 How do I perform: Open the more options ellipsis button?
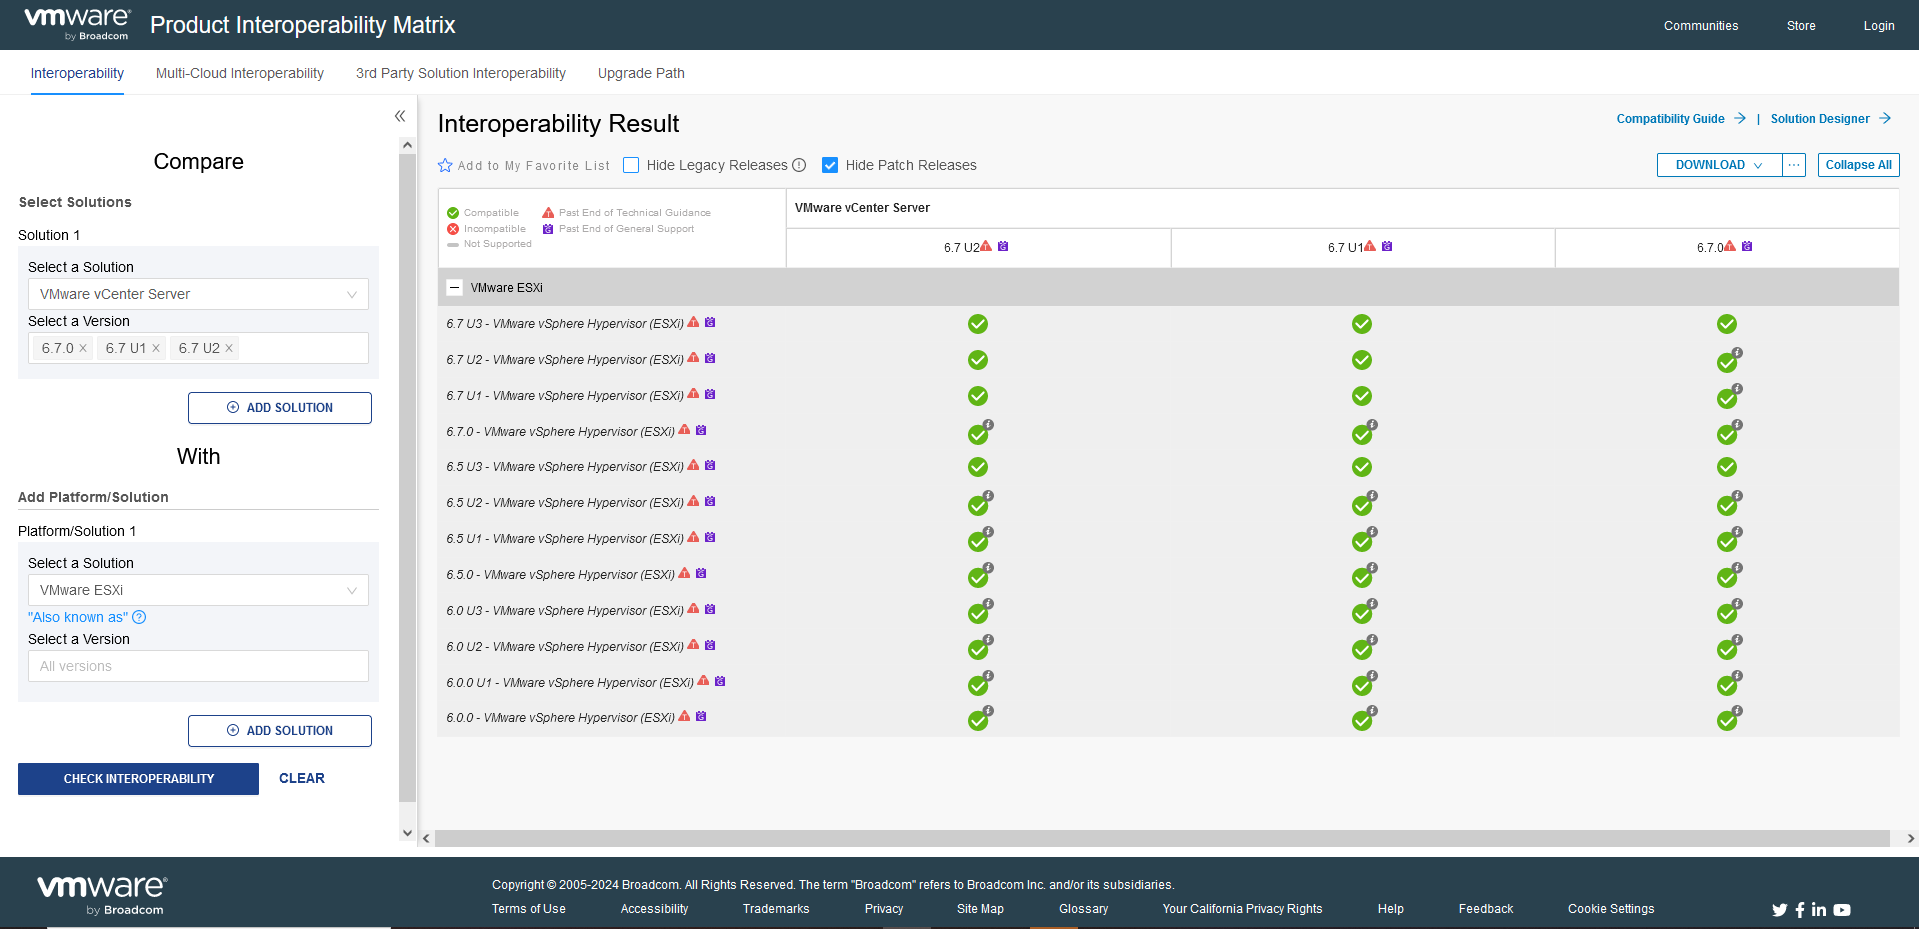1794,165
